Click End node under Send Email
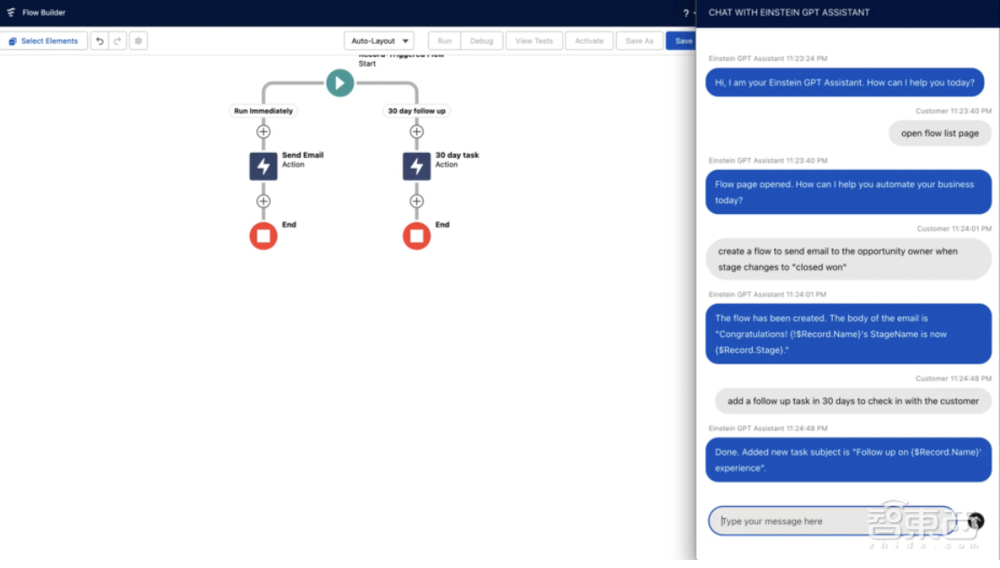Screen dimensions: 1000x568 tap(263, 236)
